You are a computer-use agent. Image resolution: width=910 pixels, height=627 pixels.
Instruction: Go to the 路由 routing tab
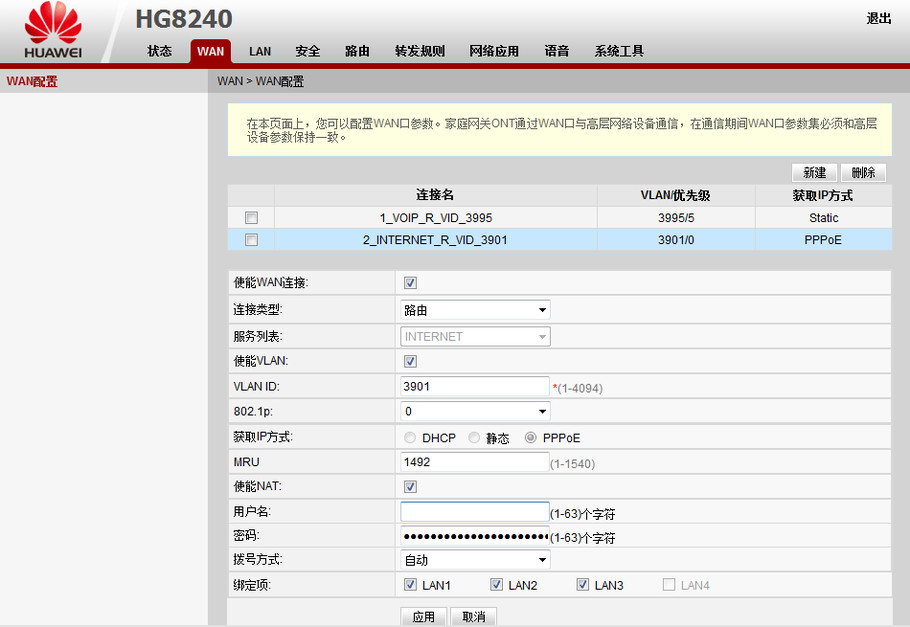tap(357, 51)
